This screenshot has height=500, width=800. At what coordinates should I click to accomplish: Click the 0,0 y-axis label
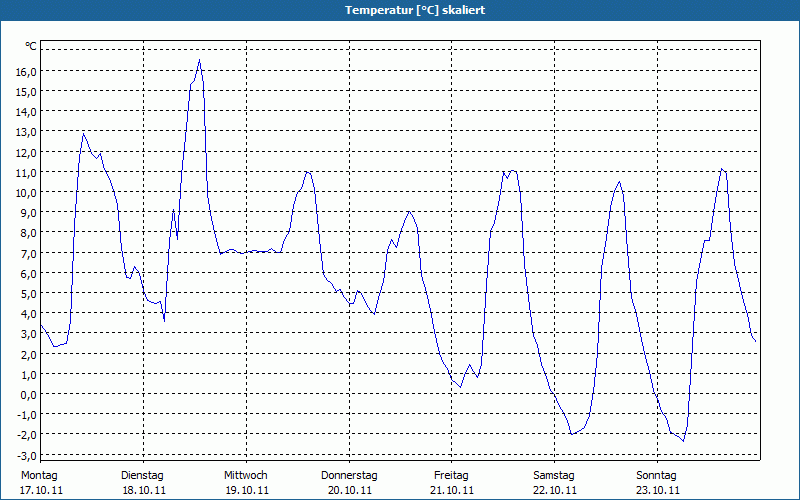(28, 395)
